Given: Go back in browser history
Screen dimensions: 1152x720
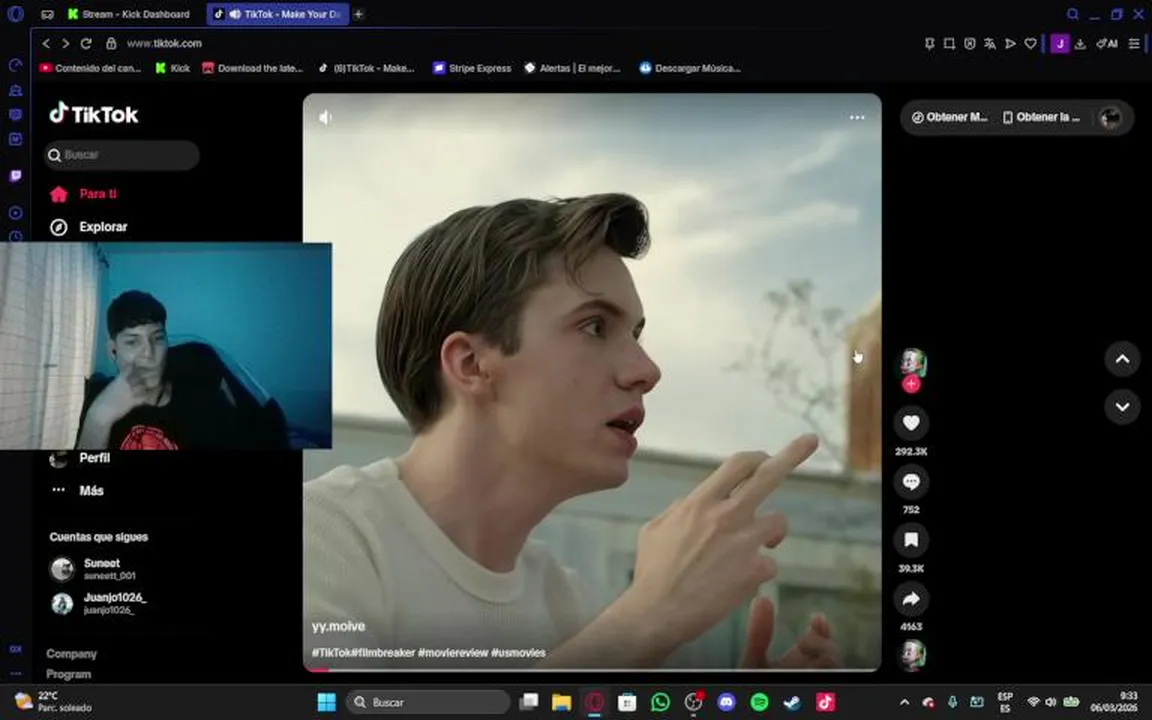Looking at the screenshot, I should [x=46, y=43].
